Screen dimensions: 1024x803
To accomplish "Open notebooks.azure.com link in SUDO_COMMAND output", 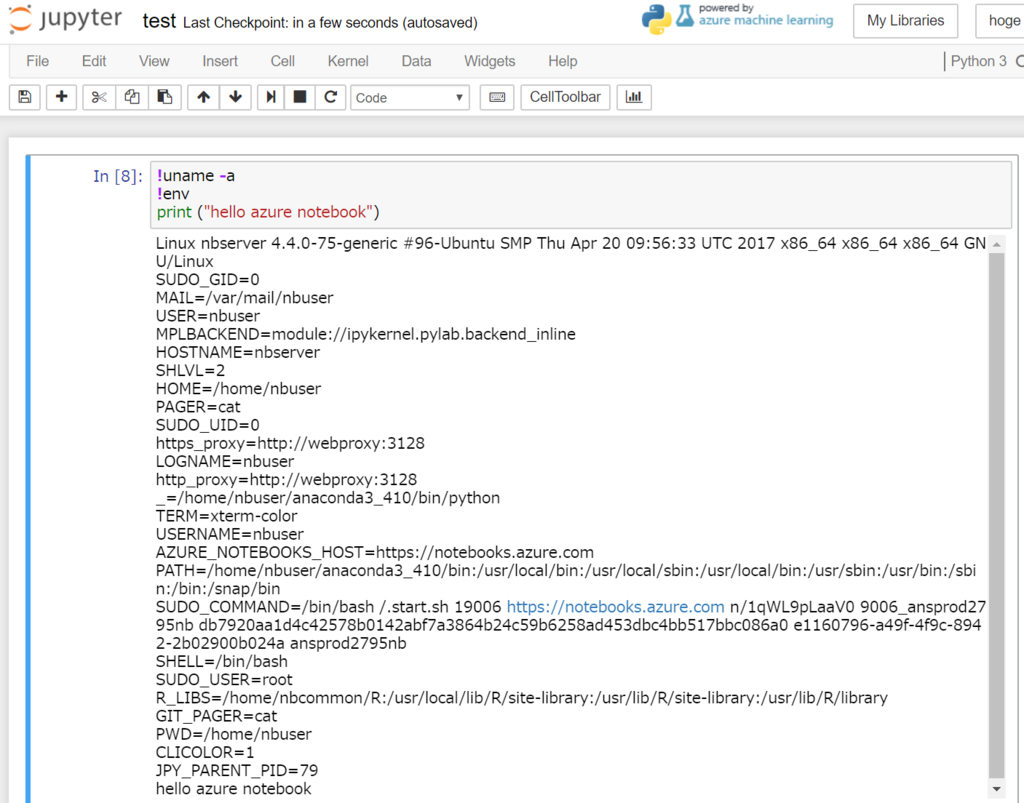I will pyautogui.click(x=615, y=607).
